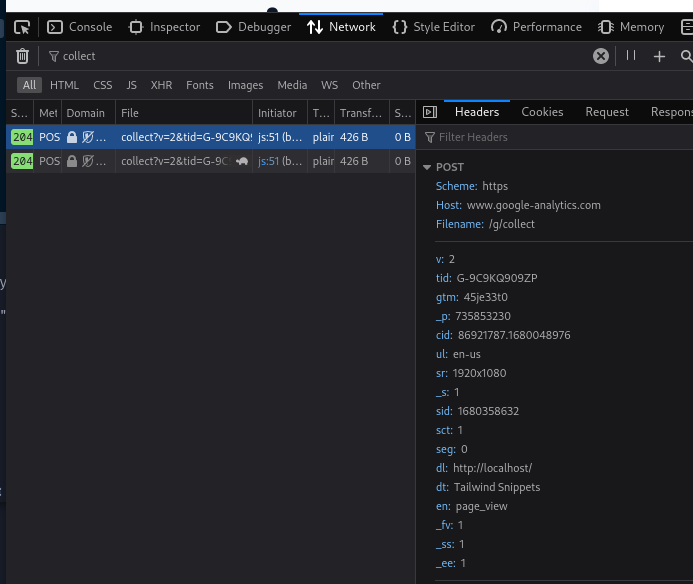693x584 pixels.
Task: Switch to the Cookies tab
Action: pos(542,112)
